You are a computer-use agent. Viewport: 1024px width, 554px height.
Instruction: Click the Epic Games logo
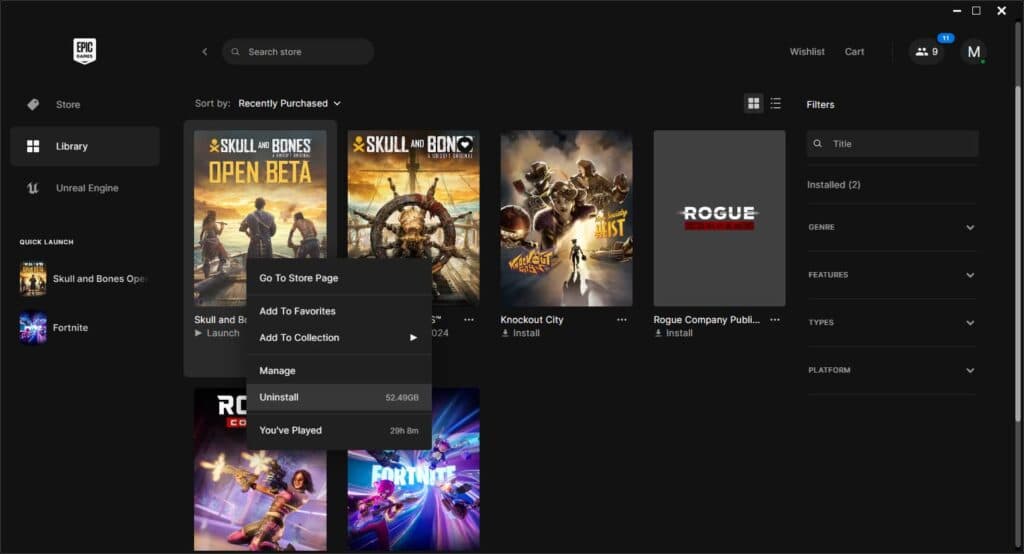point(85,51)
